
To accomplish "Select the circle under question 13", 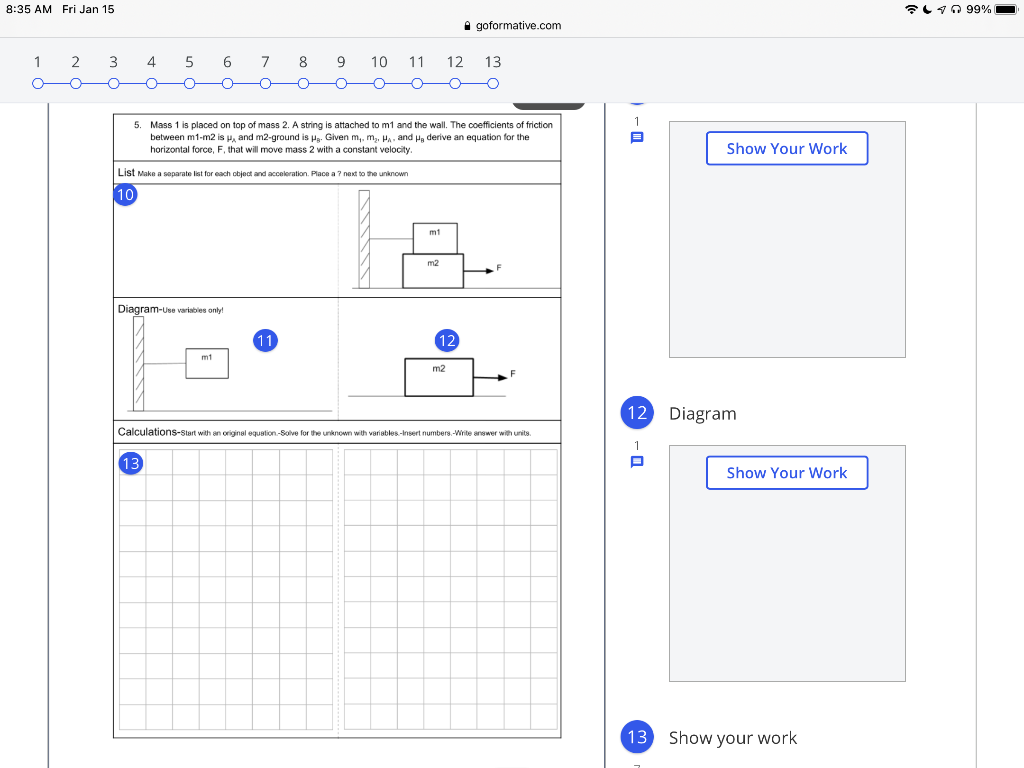I will [492, 84].
